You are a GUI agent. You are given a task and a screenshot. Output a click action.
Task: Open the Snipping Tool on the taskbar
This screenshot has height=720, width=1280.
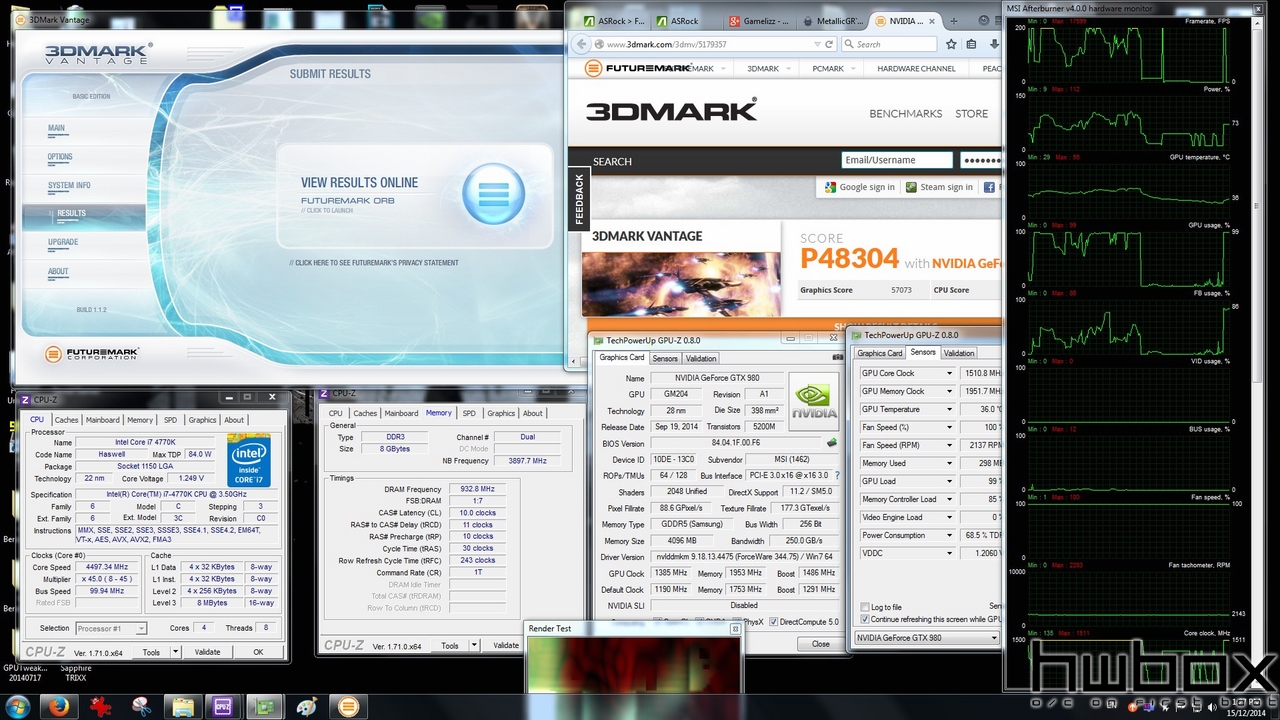pyautogui.click(x=141, y=707)
